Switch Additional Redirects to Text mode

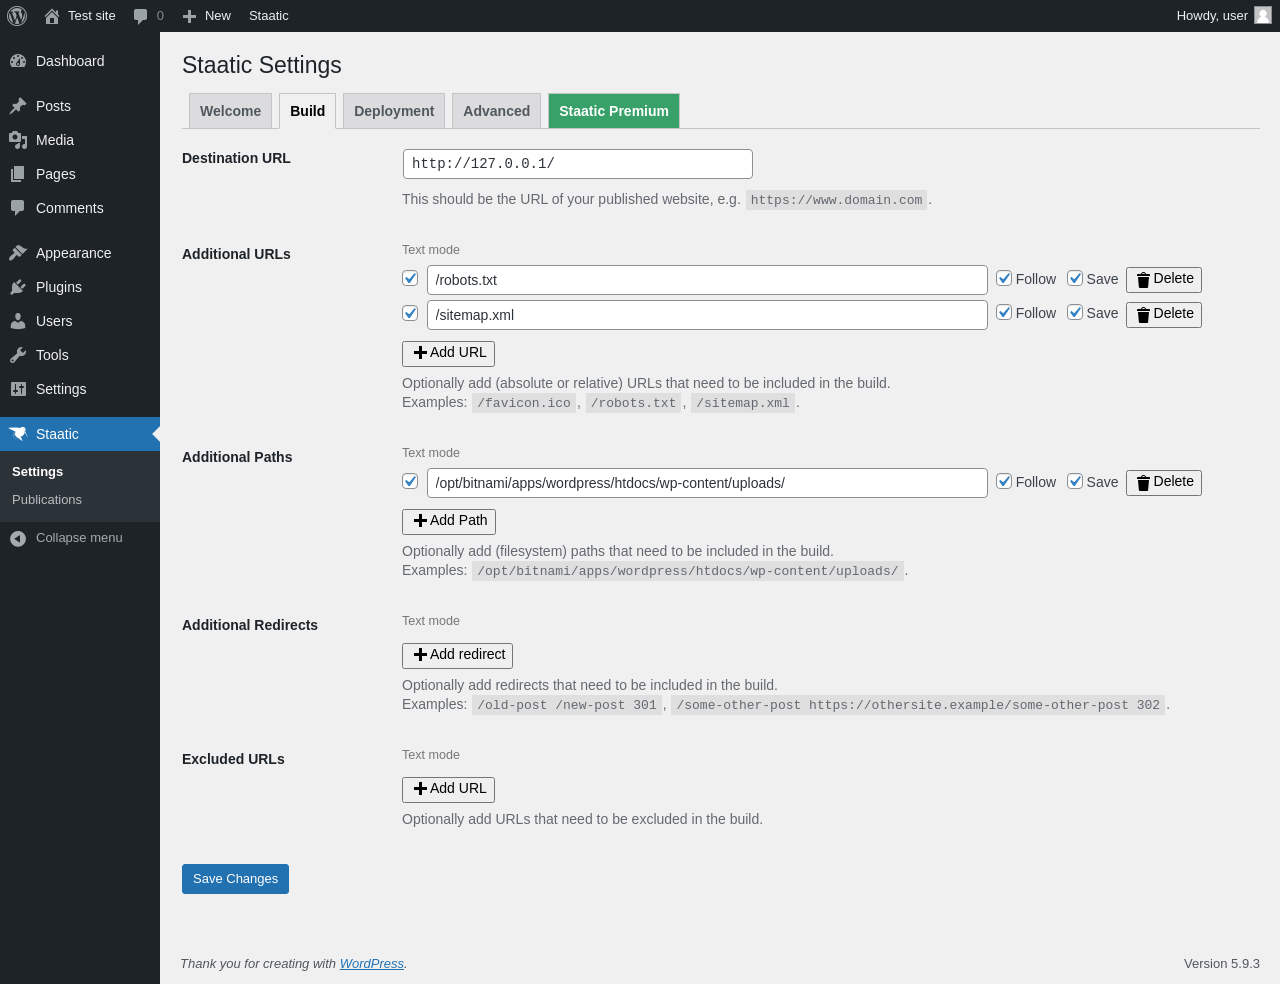(431, 621)
